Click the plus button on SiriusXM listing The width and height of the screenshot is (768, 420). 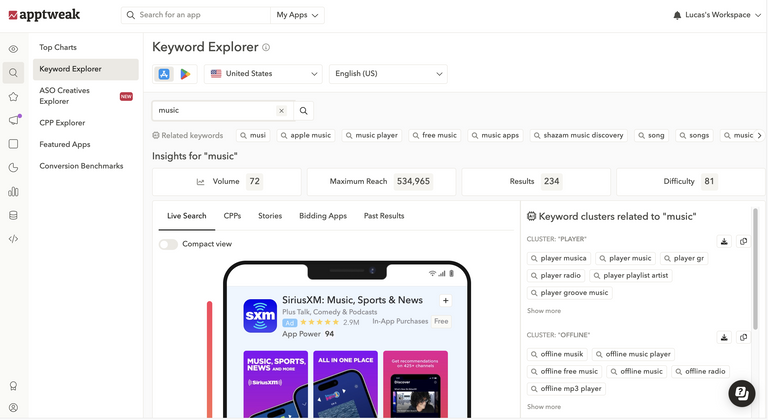tap(445, 300)
